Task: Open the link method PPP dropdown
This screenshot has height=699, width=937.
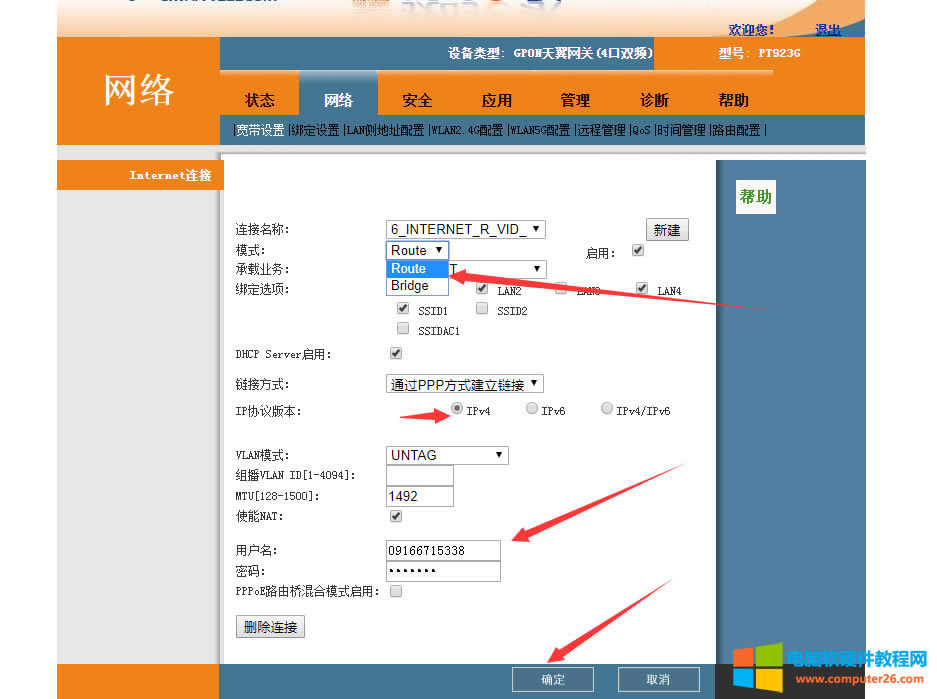Action: (465, 384)
